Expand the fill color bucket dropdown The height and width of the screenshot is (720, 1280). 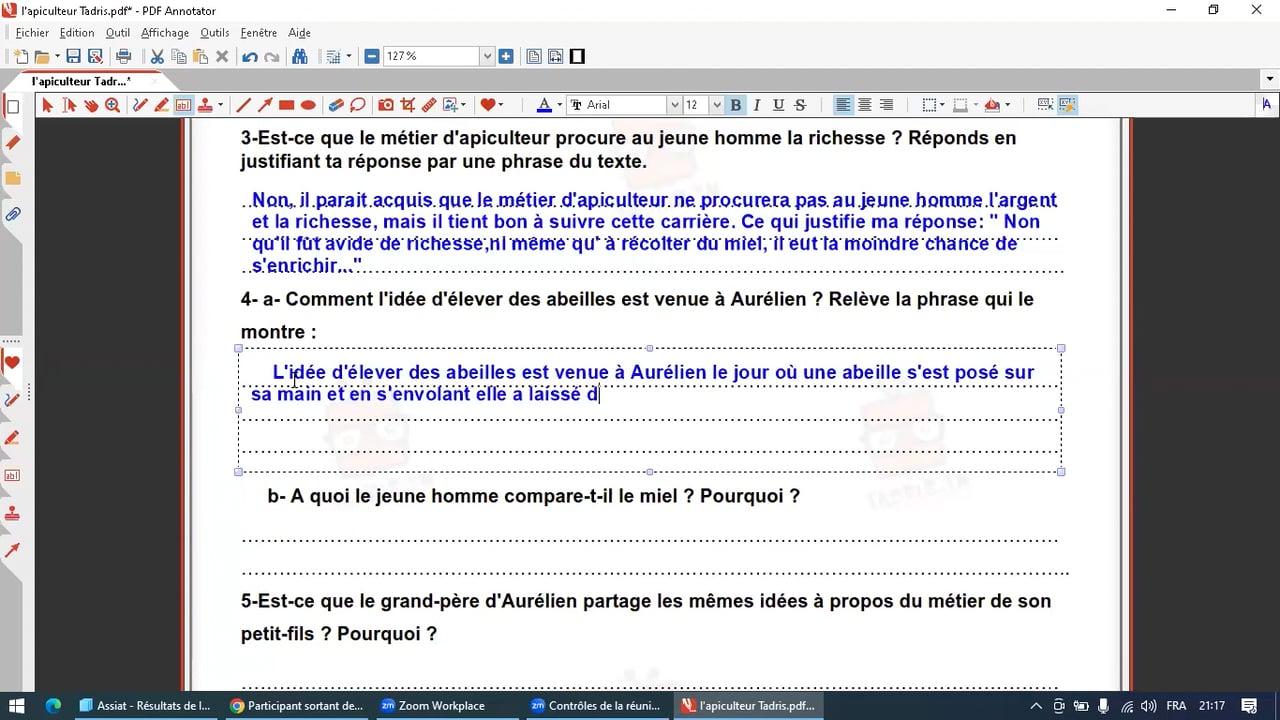(x=1008, y=105)
